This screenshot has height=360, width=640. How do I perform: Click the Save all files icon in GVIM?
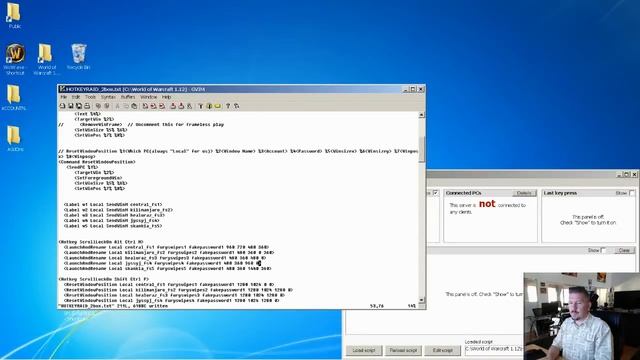pyautogui.click(x=79, y=106)
